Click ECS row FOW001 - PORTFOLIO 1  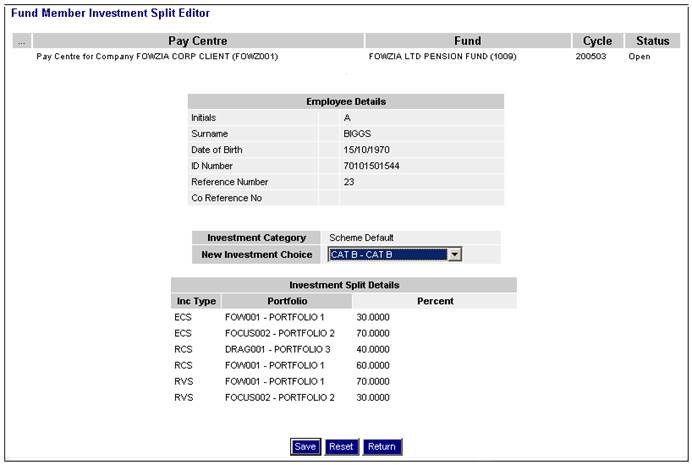275,317
